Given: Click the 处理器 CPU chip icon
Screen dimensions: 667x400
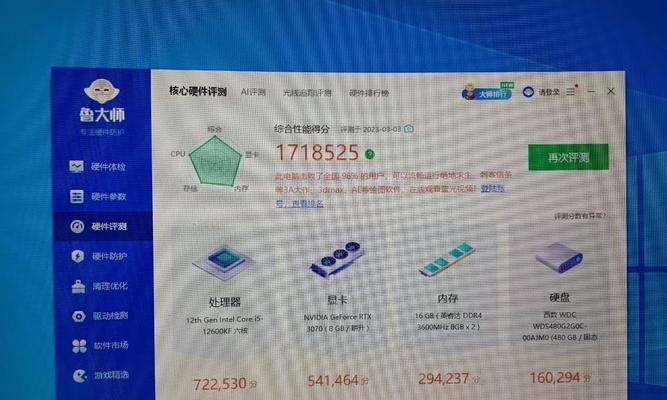Looking at the screenshot, I should 223,262.
